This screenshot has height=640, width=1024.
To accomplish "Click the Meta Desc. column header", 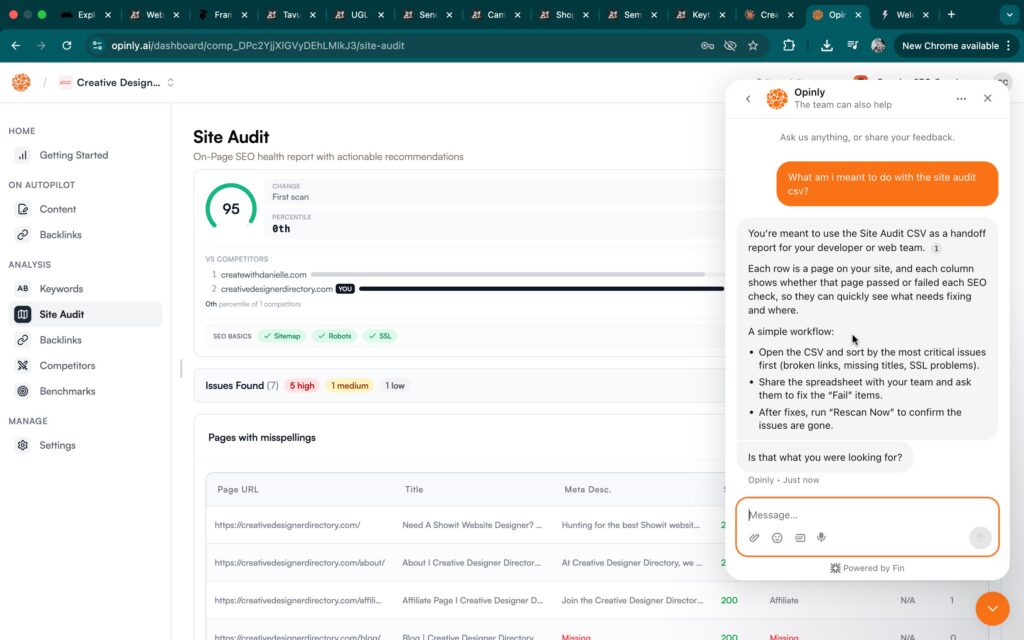I will (x=588, y=490).
